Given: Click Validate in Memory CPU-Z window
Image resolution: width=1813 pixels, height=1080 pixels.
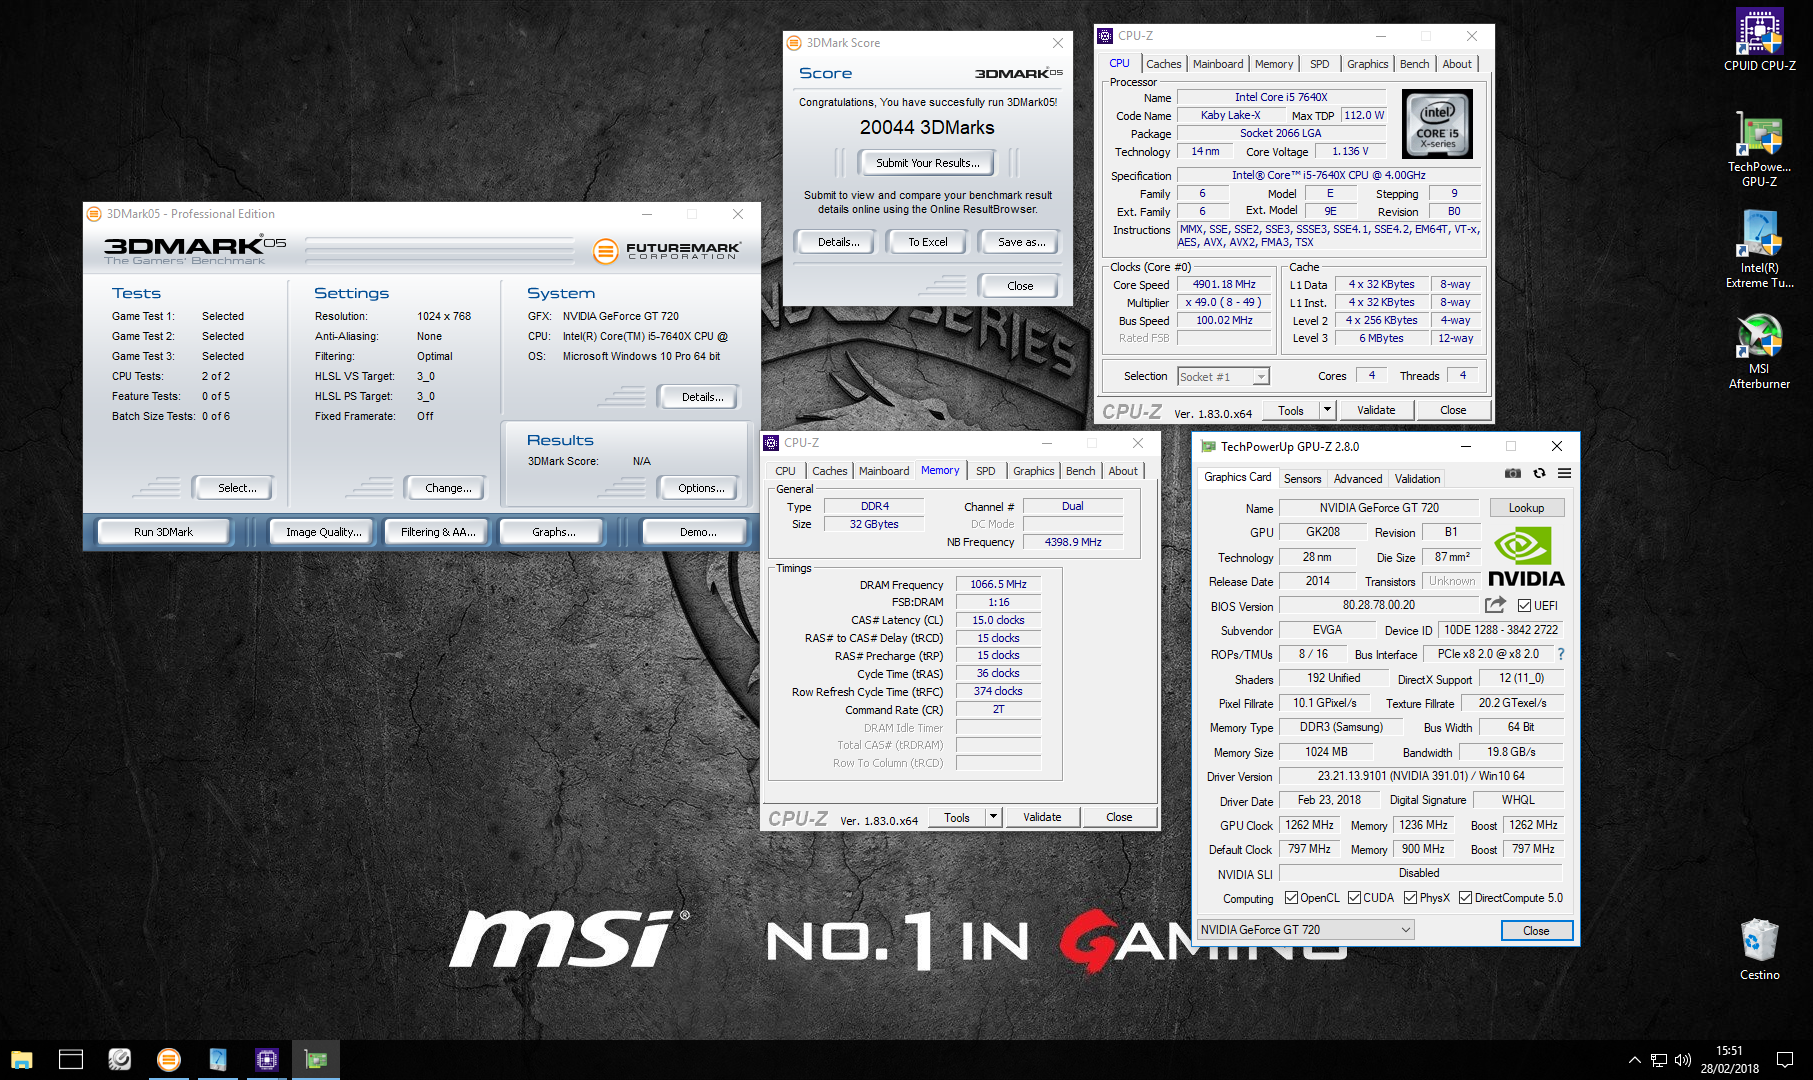Looking at the screenshot, I should 1042,817.
